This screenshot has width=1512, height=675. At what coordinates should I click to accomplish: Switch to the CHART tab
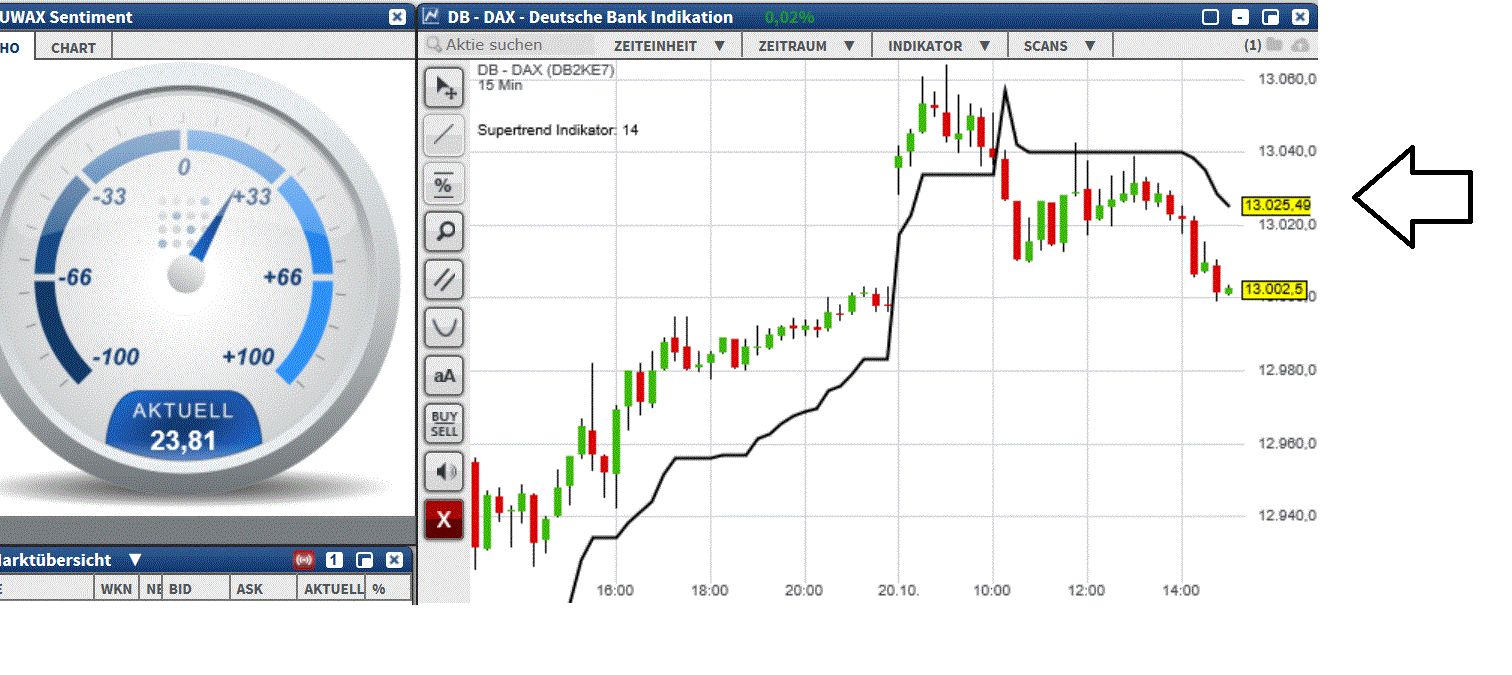click(71, 46)
